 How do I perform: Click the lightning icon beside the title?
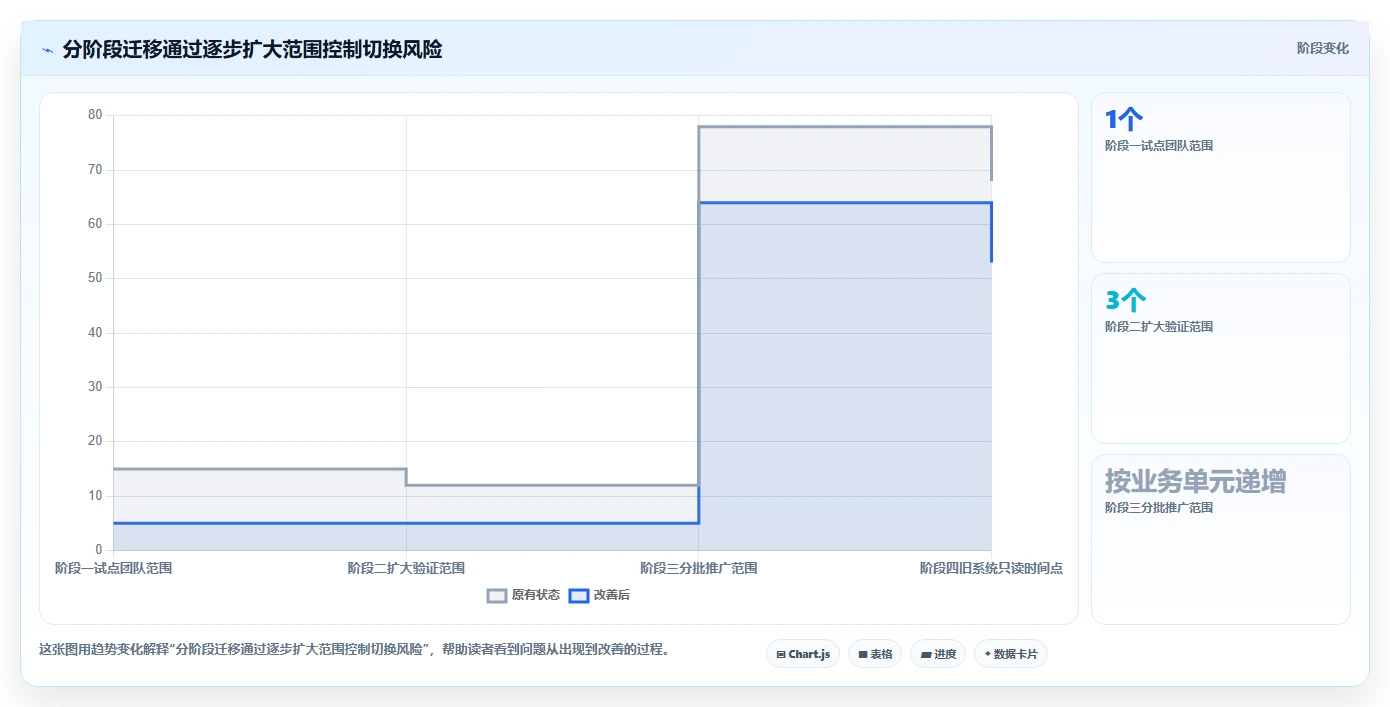[x=47, y=49]
